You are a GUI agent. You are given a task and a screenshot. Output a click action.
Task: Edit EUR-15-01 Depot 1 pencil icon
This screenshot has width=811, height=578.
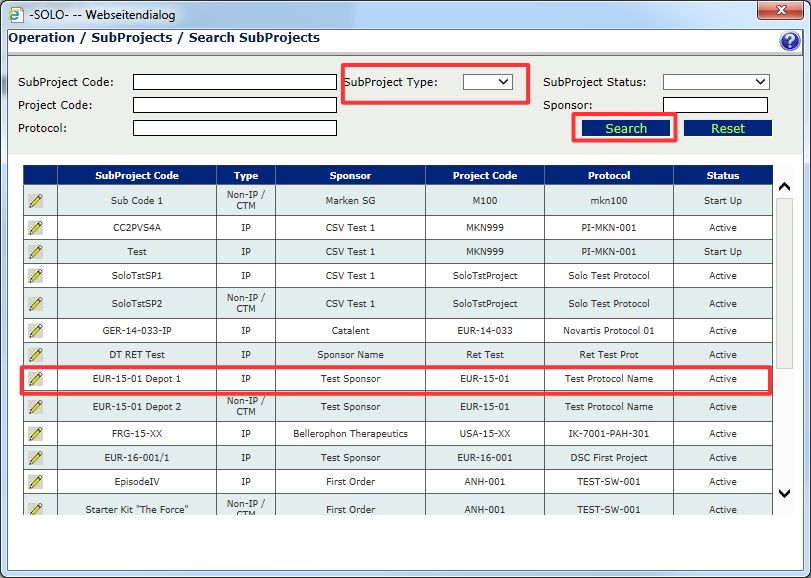point(36,379)
